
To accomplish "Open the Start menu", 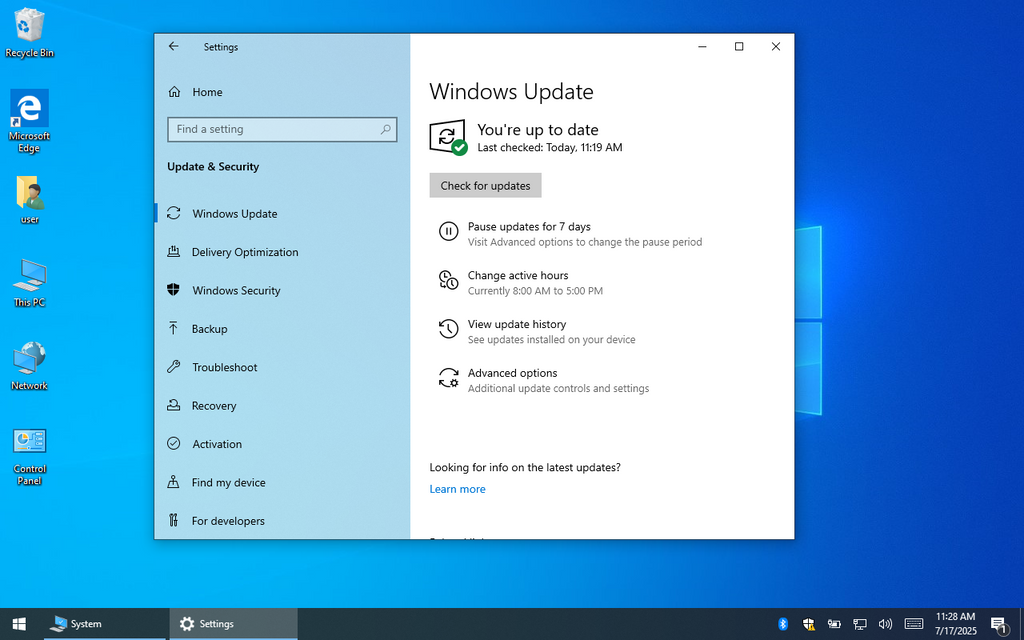I will tap(19, 624).
